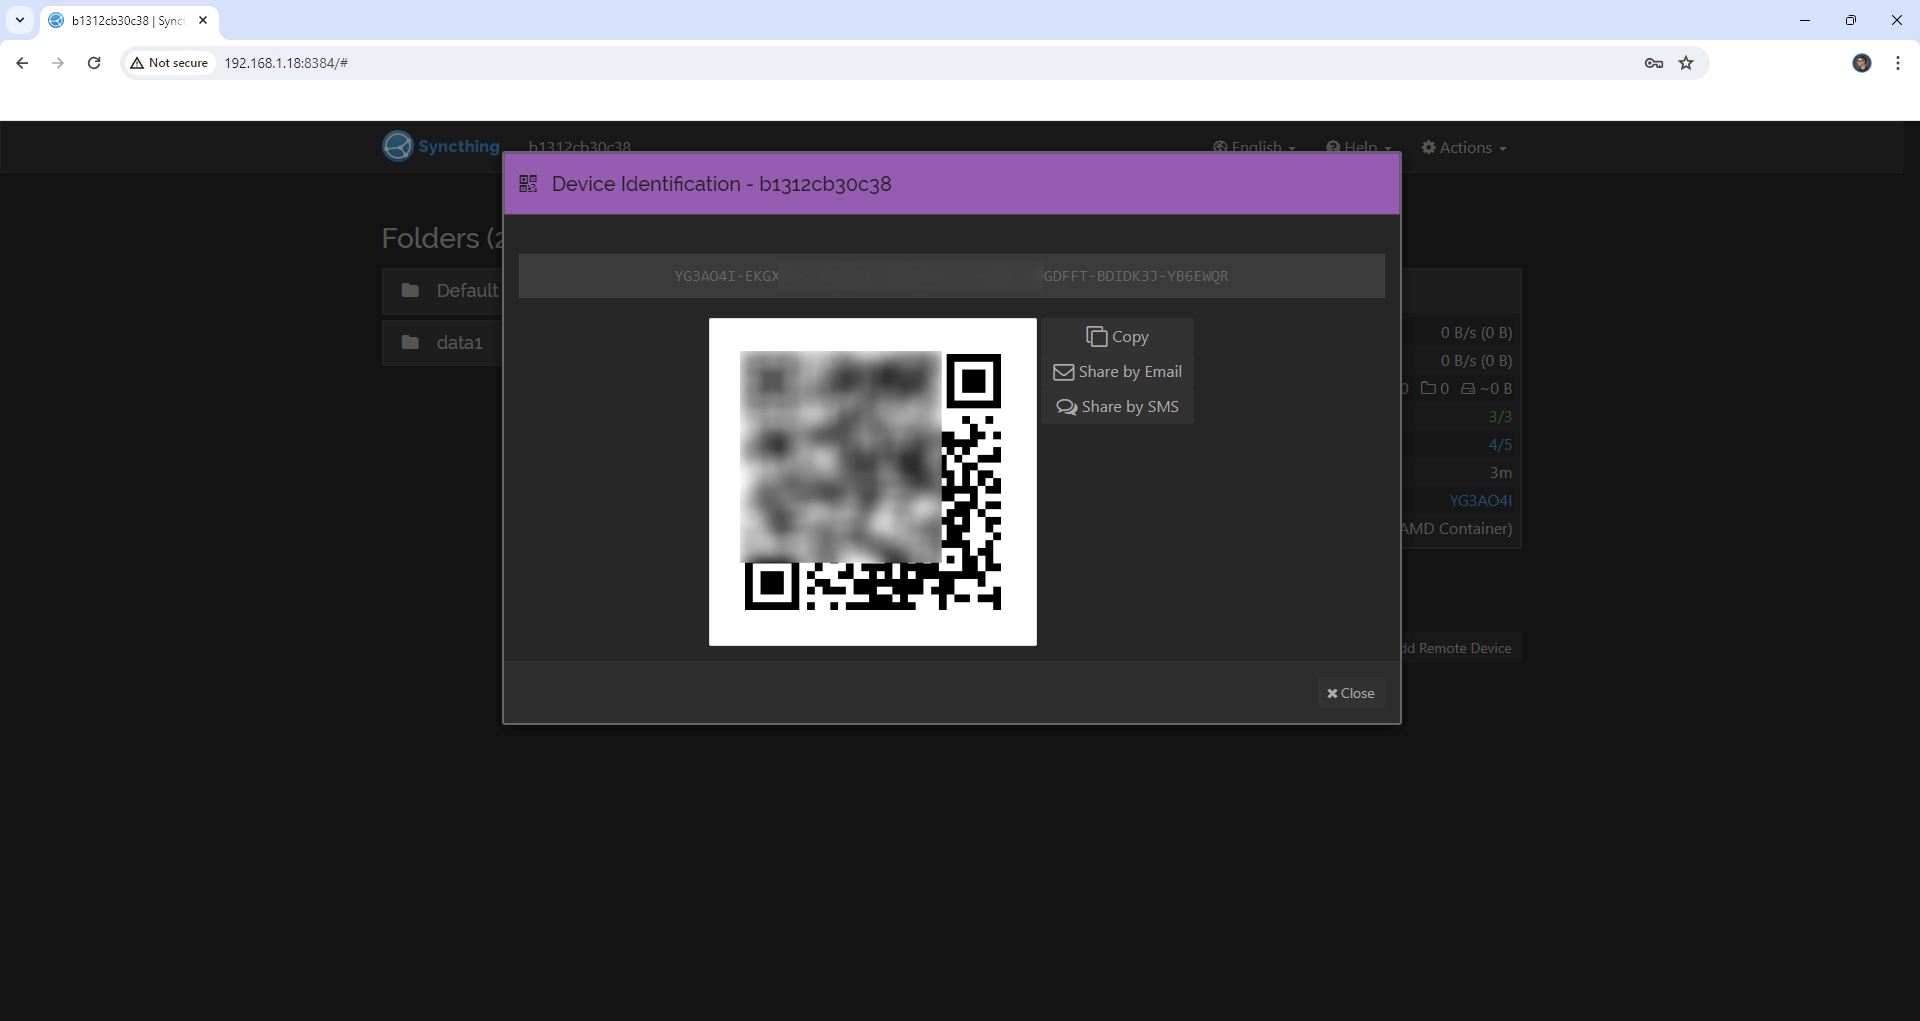Expand the data1 folder row

pyautogui.click(x=442, y=342)
